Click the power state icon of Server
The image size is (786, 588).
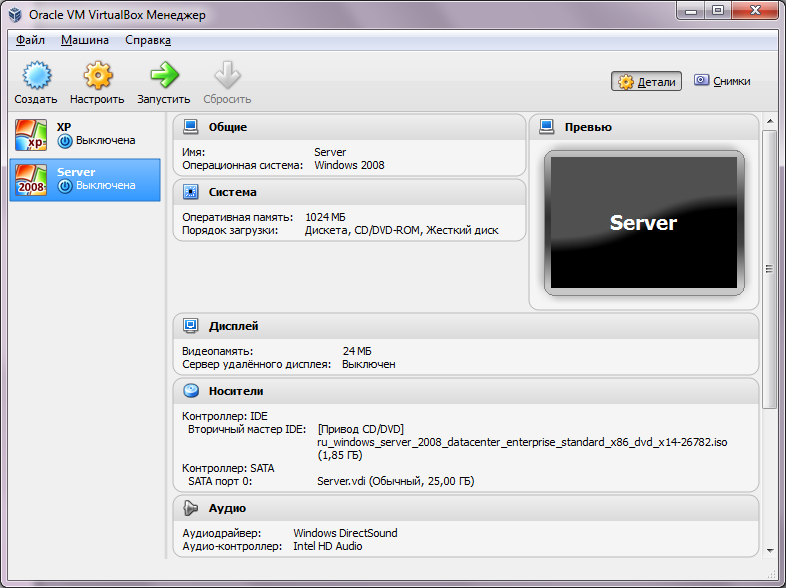[65, 186]
